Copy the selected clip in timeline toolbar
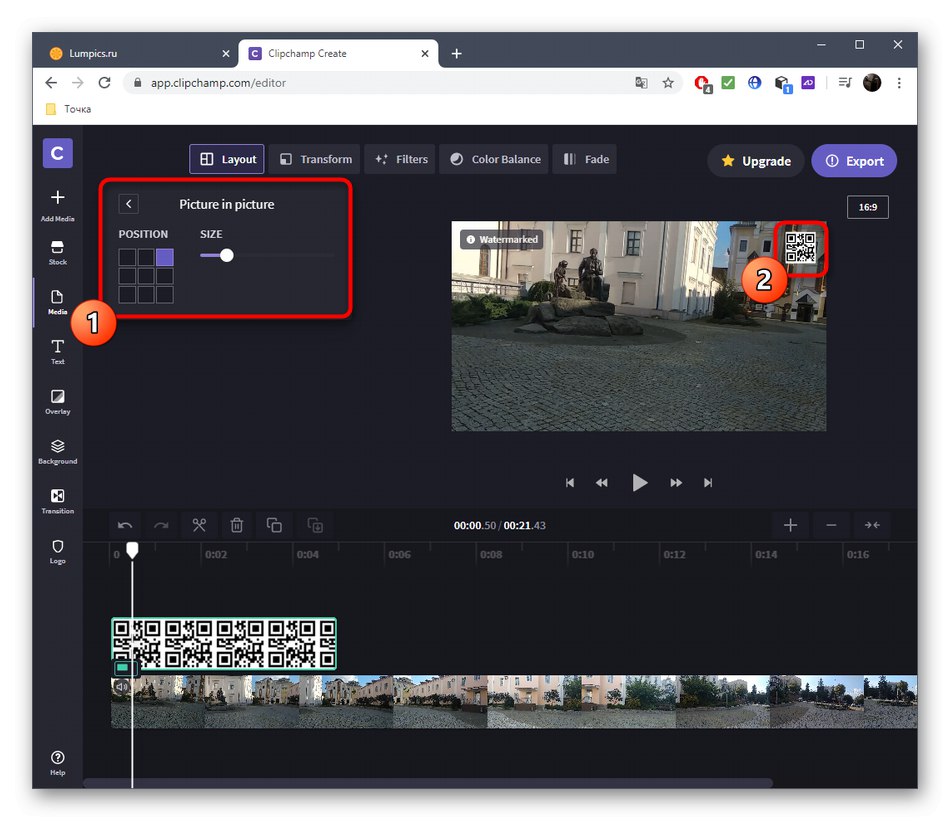Image resolution: width=950 pixels, height=821 pixels. pyautogui.click(x=274, y=525)
